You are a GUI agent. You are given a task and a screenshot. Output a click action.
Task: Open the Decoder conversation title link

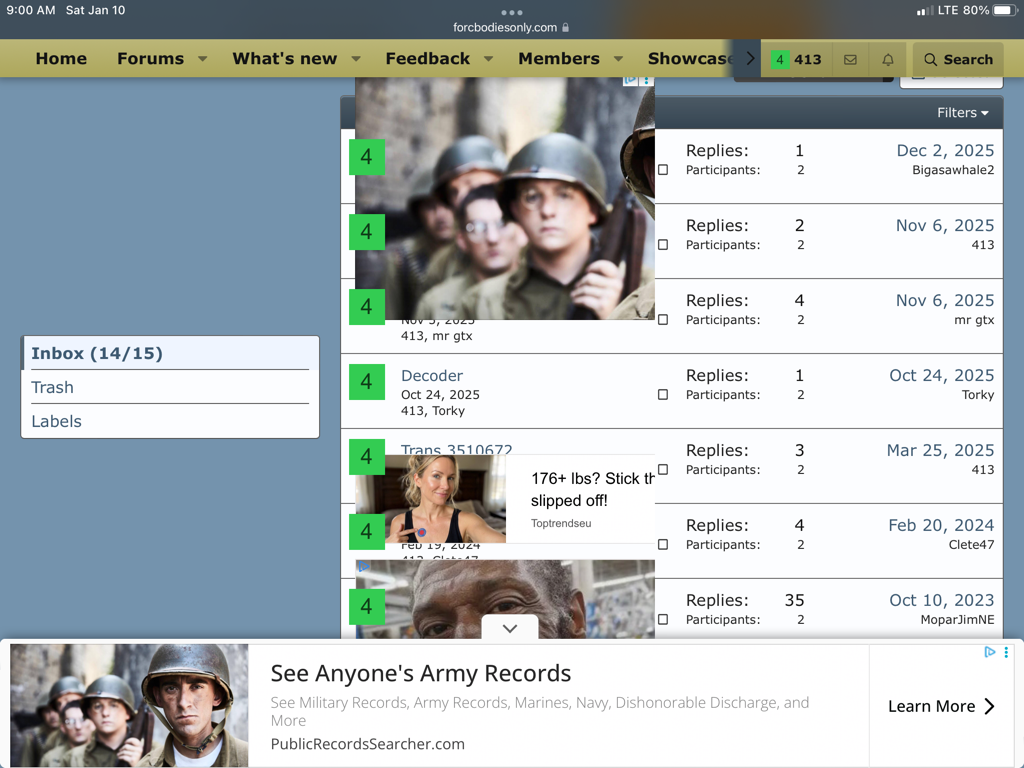pos(432,376)
